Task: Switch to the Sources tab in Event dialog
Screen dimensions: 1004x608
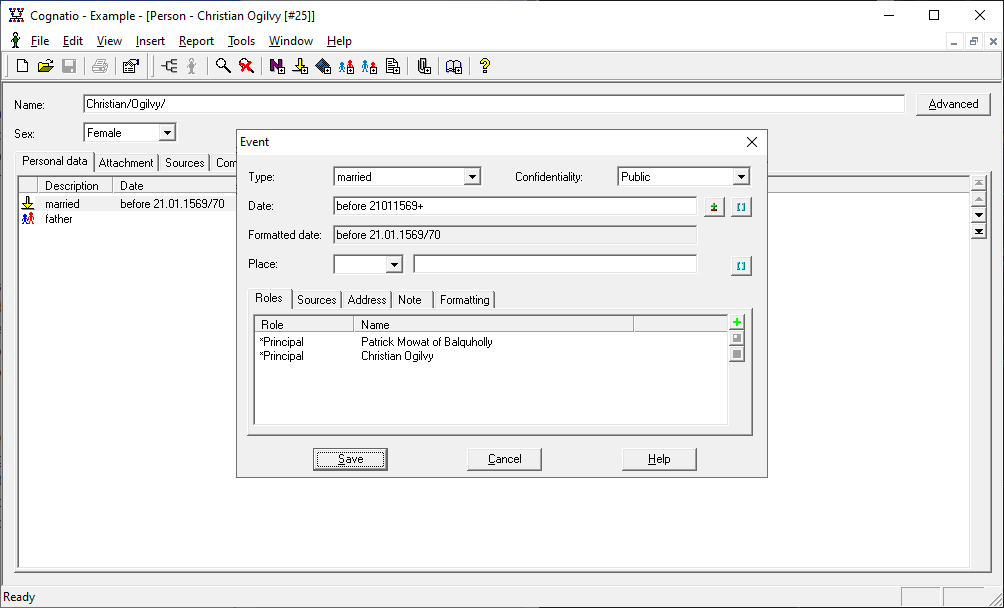Action: [x=316, y=300]
